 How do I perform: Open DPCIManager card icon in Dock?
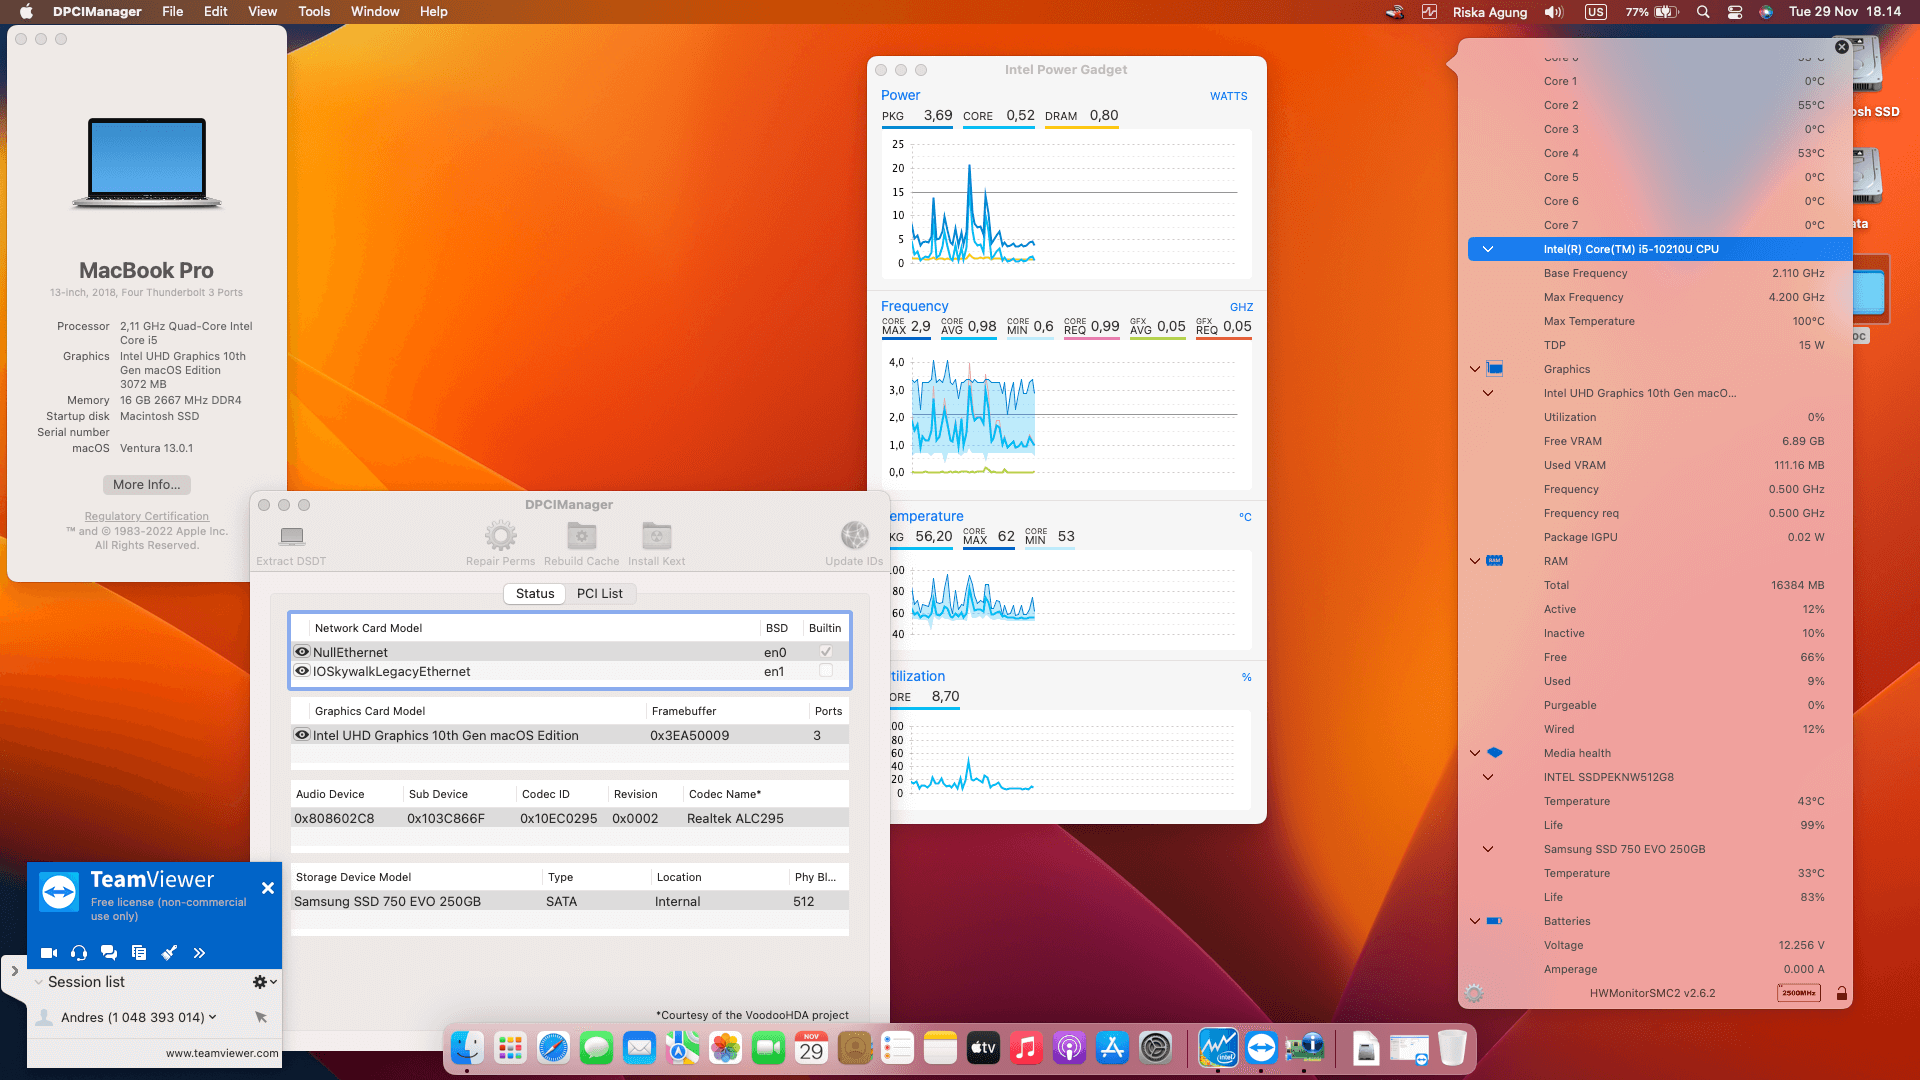(x=1304, y=1047)
